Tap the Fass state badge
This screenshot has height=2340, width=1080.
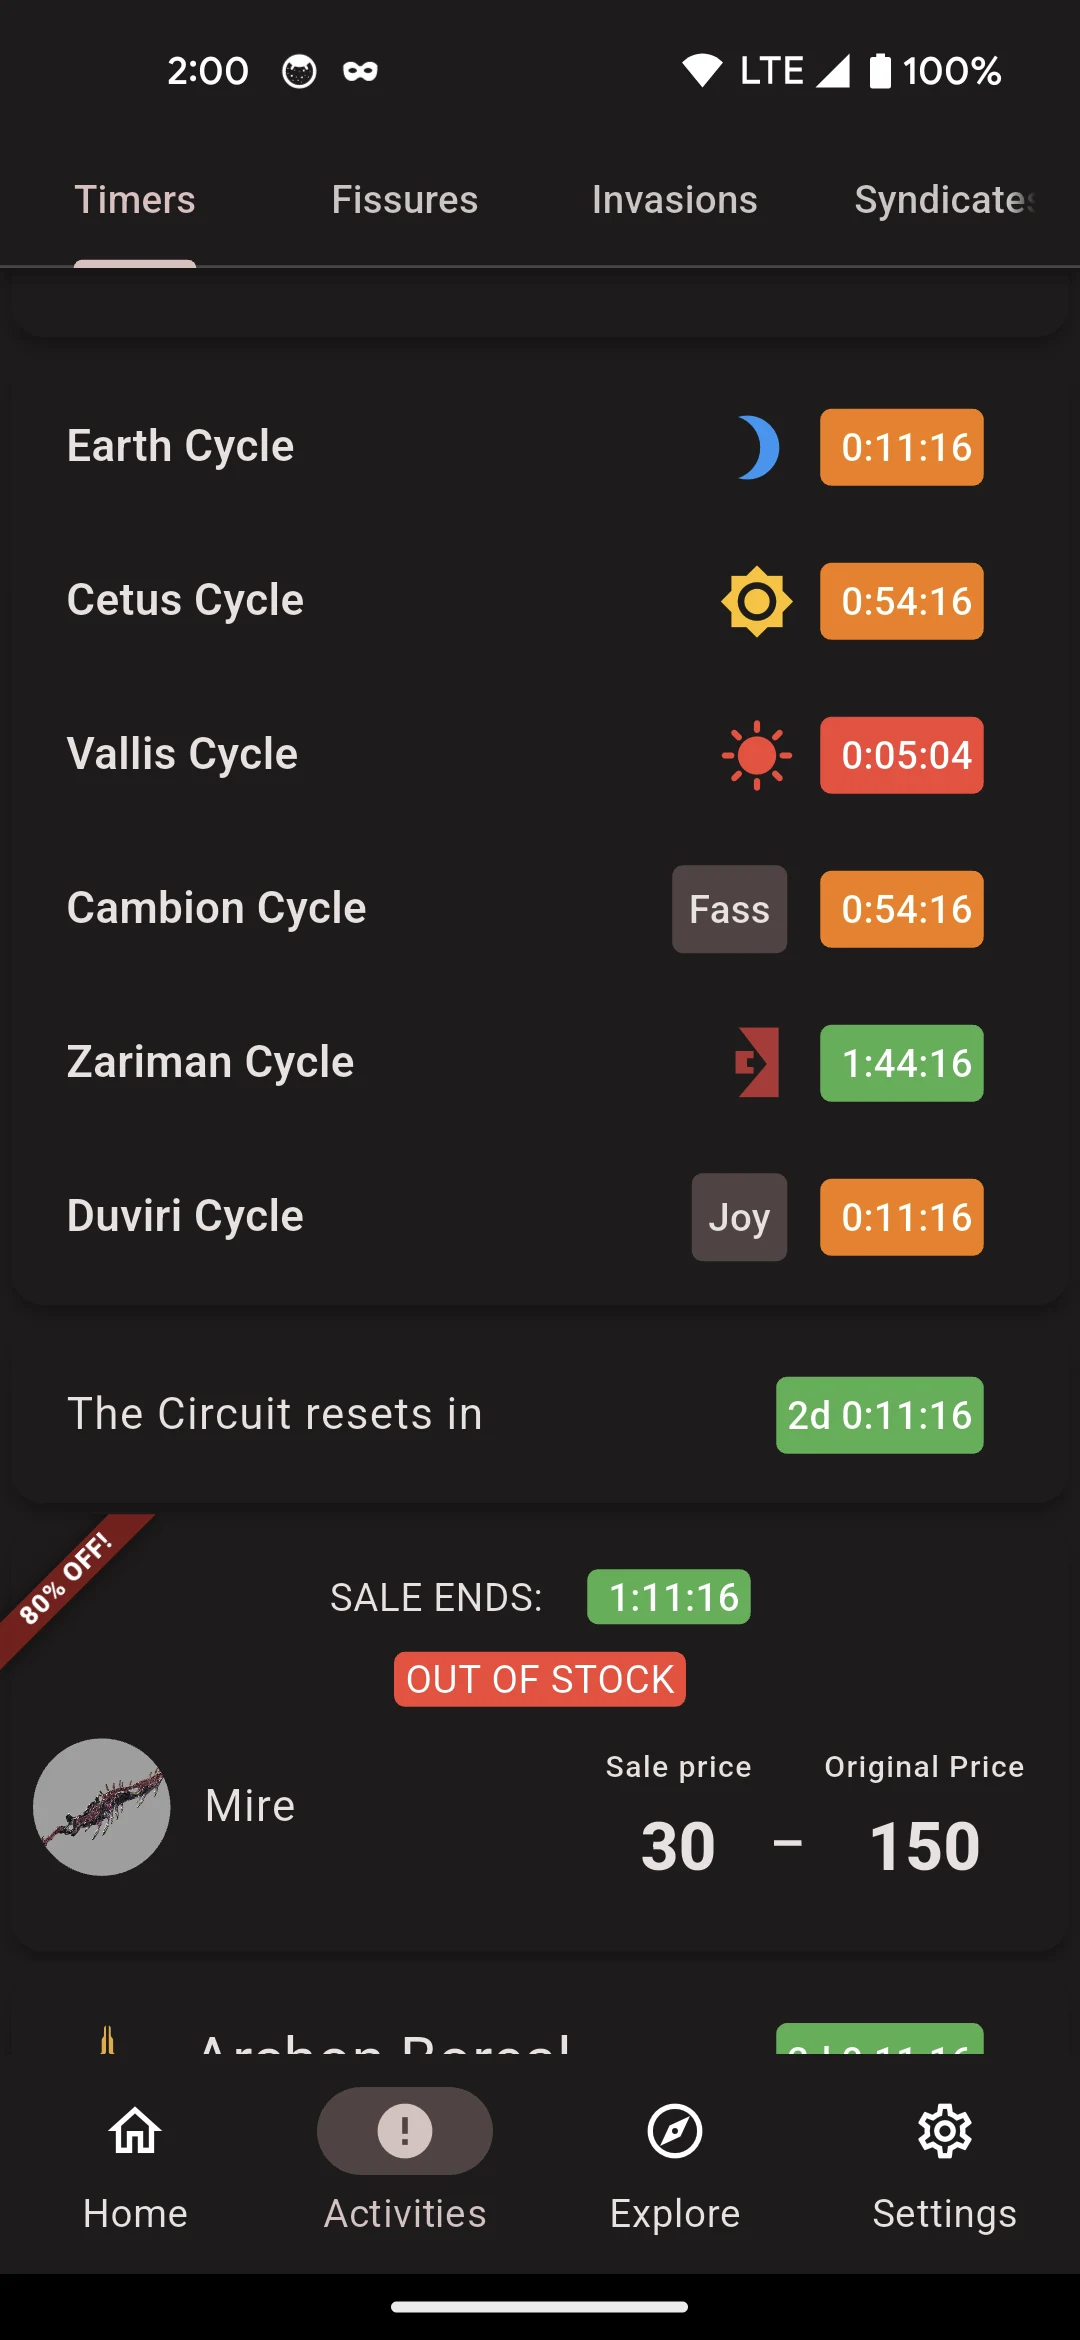point(729,909)
